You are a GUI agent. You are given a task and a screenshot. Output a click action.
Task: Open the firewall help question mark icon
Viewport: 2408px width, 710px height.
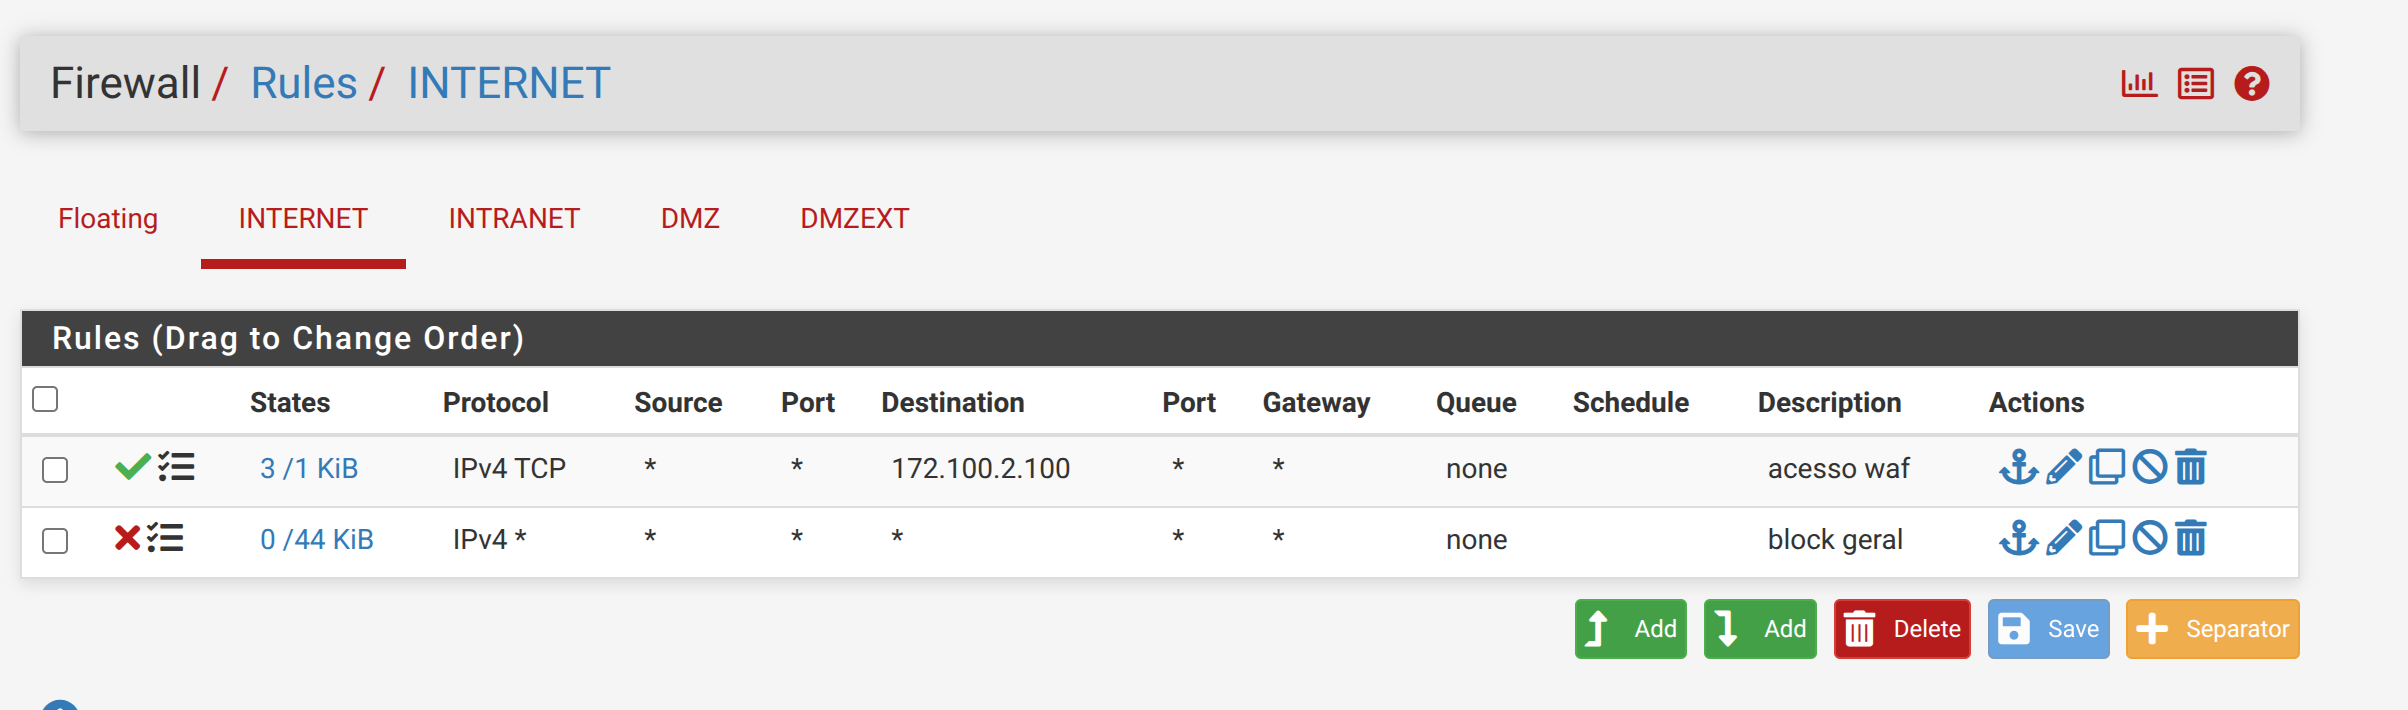(x=2252, y=84)
